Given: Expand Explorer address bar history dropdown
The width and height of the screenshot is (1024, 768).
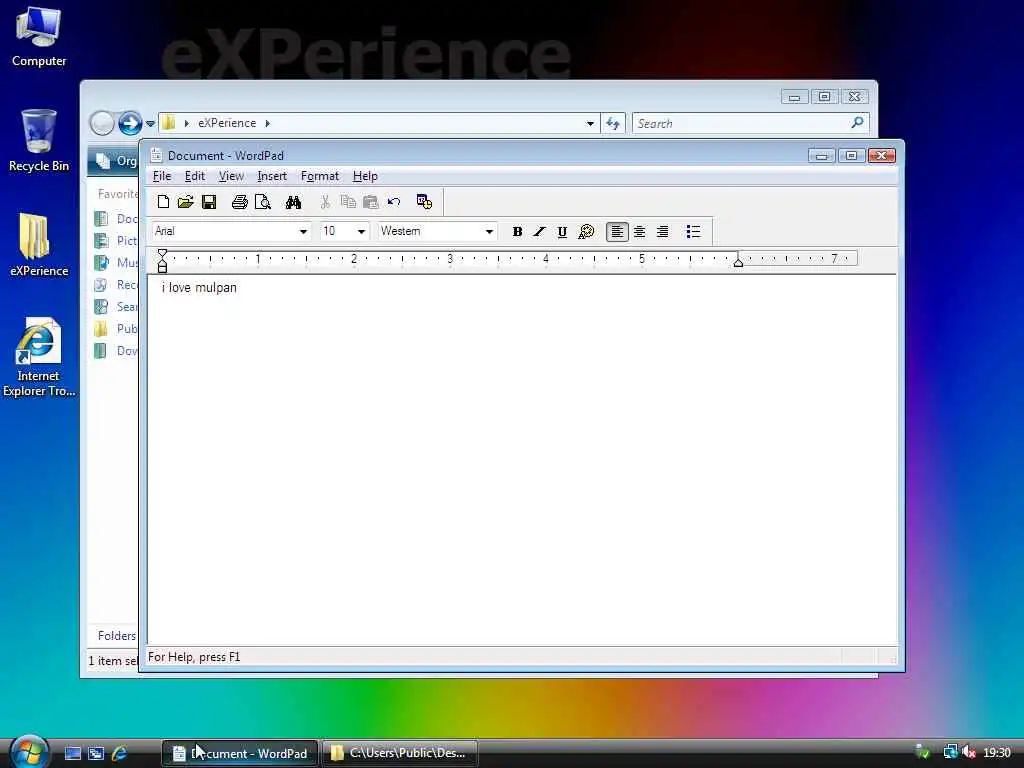Looking at the screenshot, I should [590, 123].
